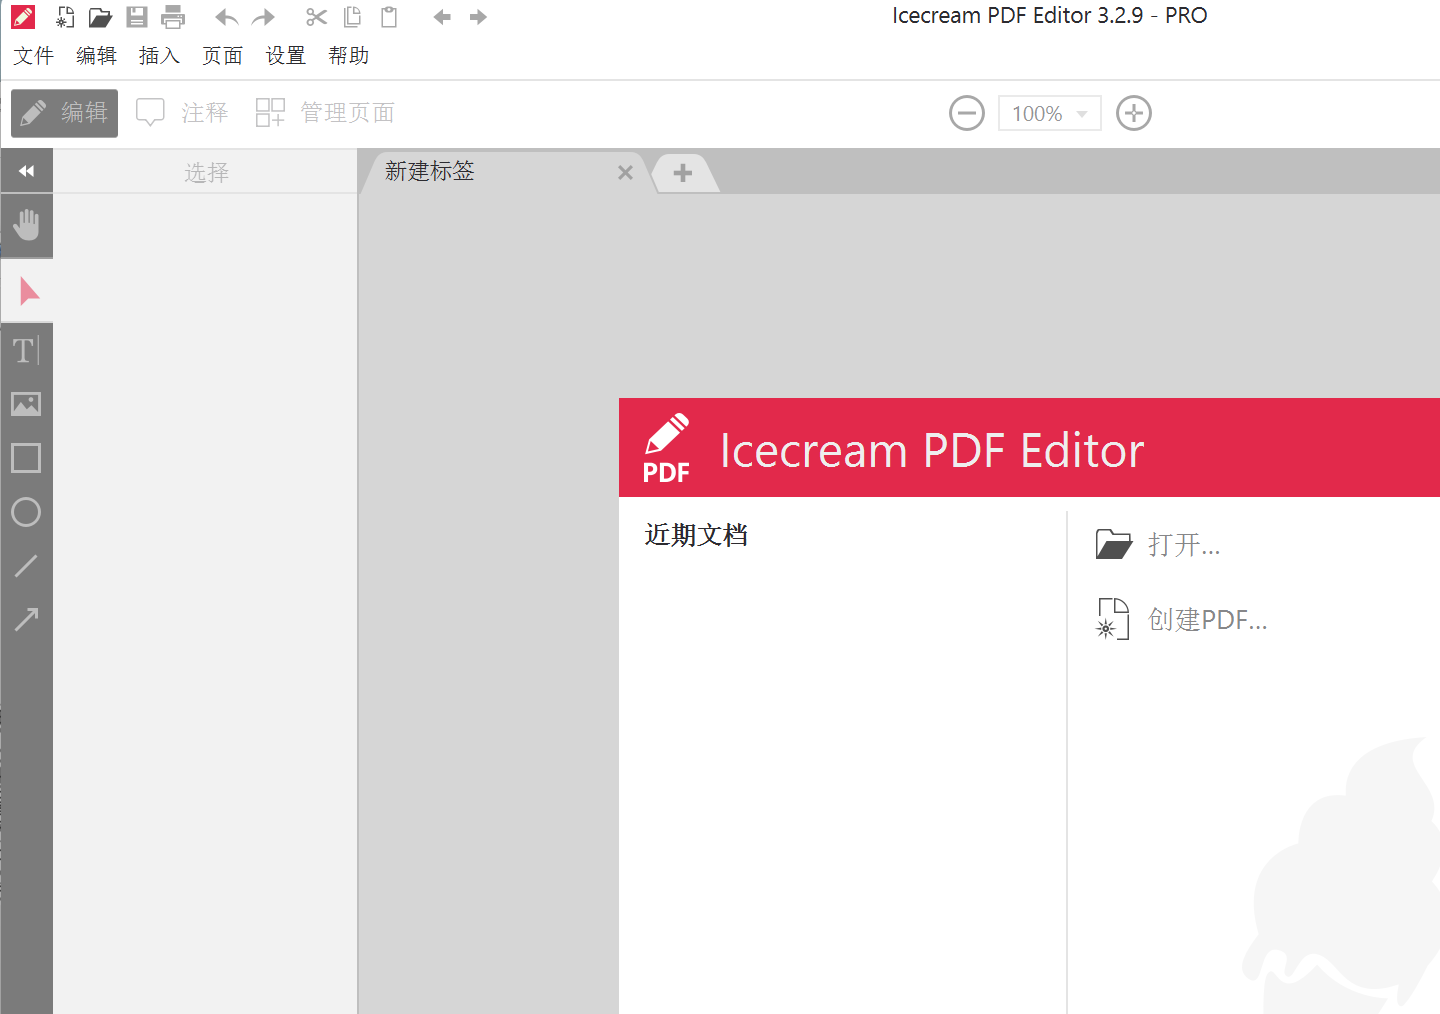
Task: Select the Line drawing tool
Action: click(x=27, y=566)
